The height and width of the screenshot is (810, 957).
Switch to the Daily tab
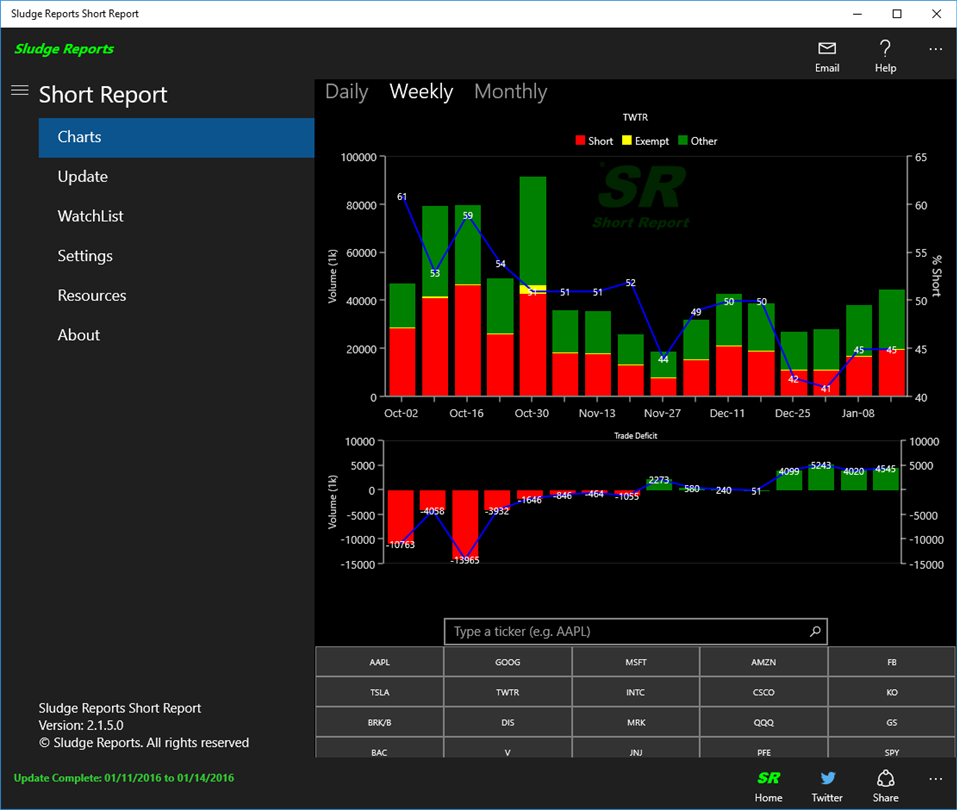(347, 92)
